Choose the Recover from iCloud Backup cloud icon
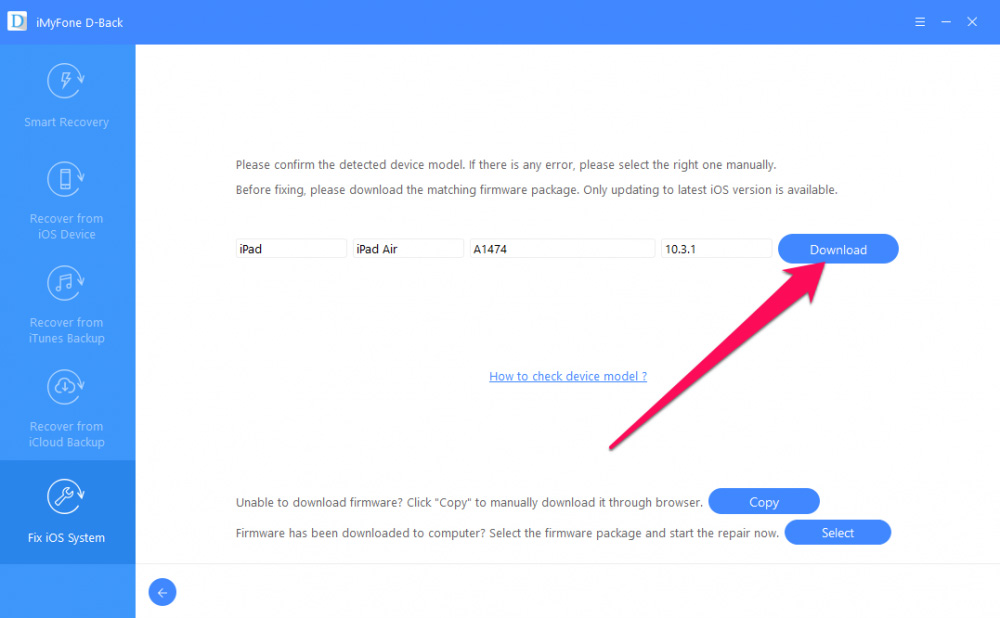This screenshot has width=1000, height=618. click(x=66, y=386)
